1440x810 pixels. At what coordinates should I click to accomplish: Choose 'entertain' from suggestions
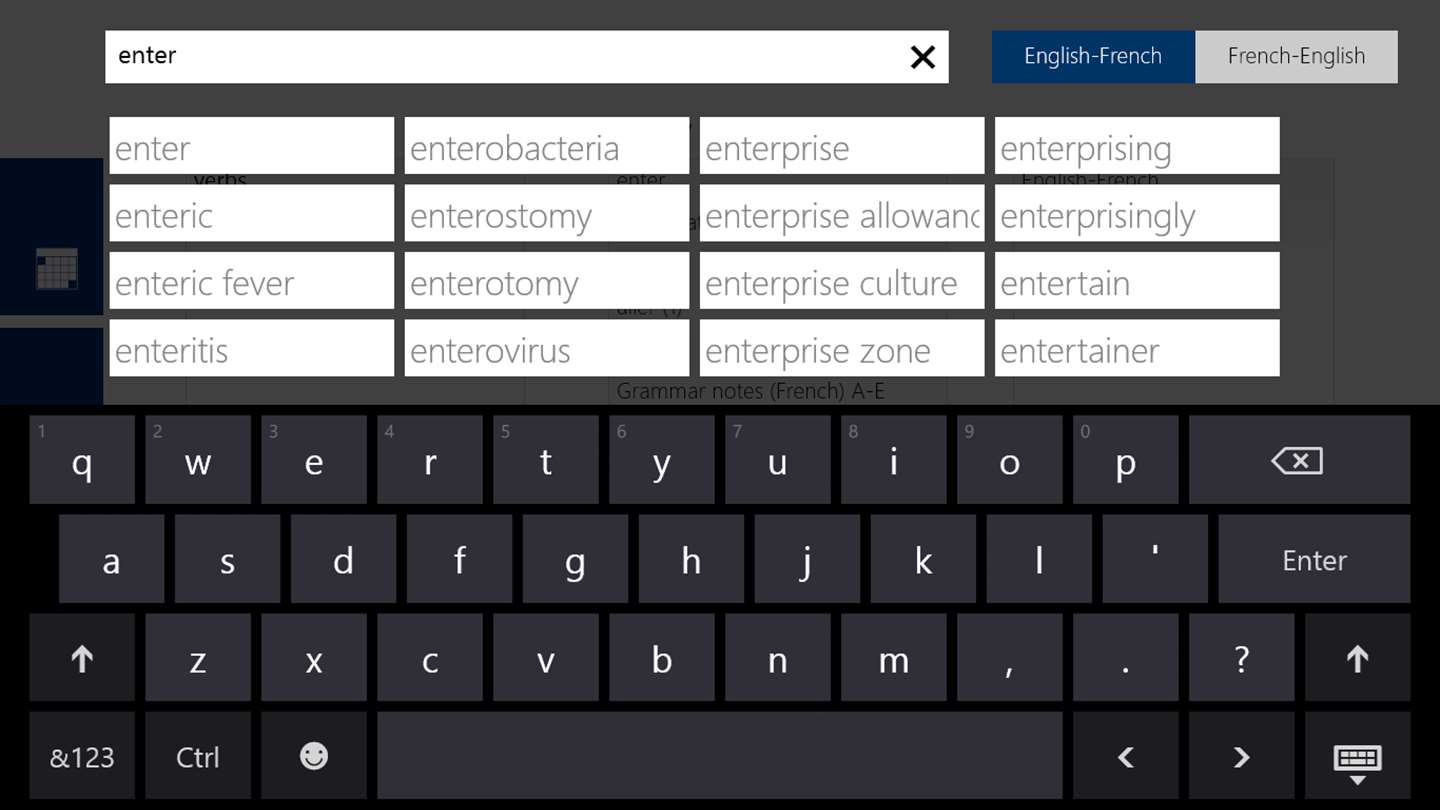(1136, 281)
